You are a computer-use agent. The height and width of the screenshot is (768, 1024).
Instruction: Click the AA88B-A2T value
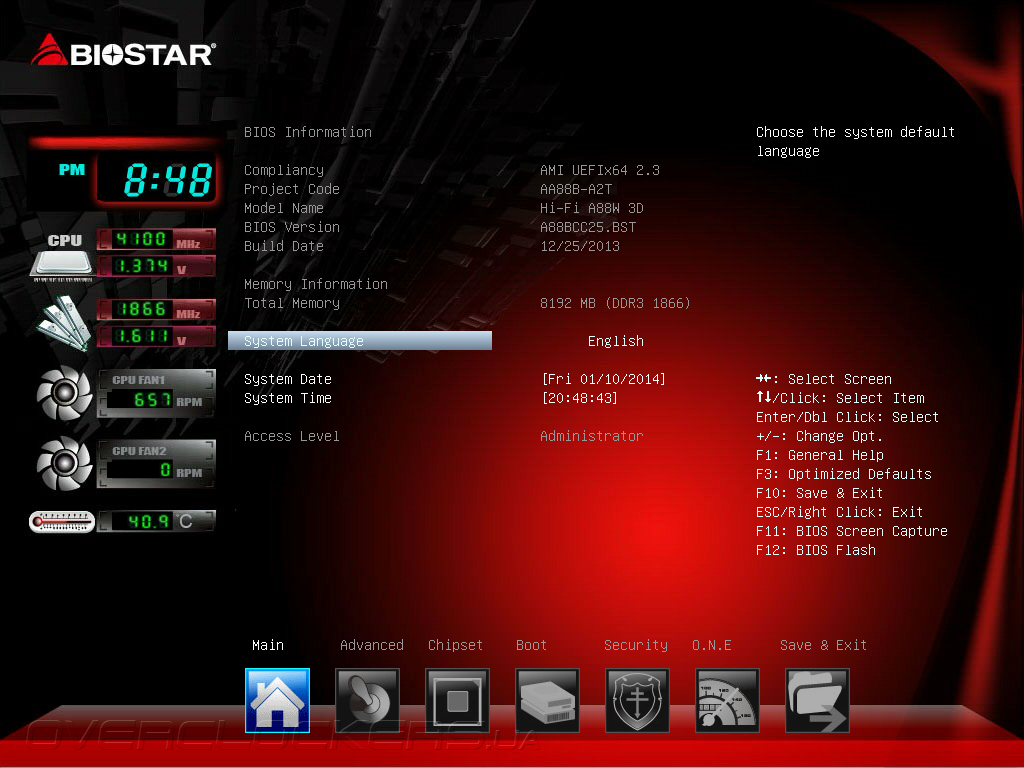(x=576, y=189)
